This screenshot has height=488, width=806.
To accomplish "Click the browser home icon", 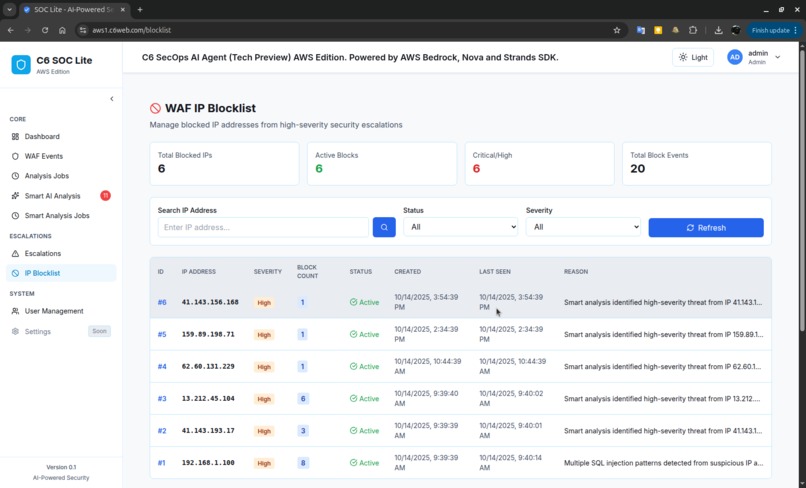I will coord(62,30).
